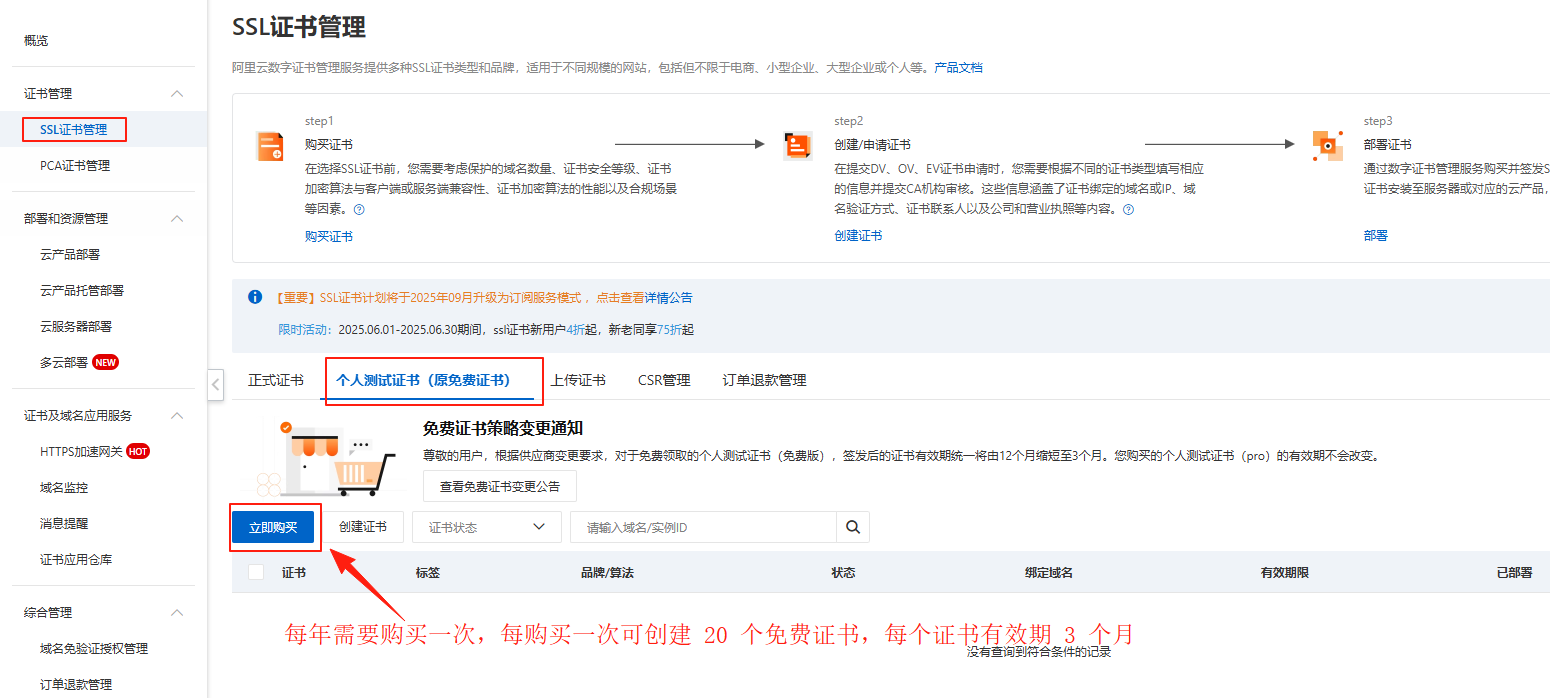This screenshot has width=1550, height=698.
Task: Open 概览 in the sidebar
Action: point(36,41)
